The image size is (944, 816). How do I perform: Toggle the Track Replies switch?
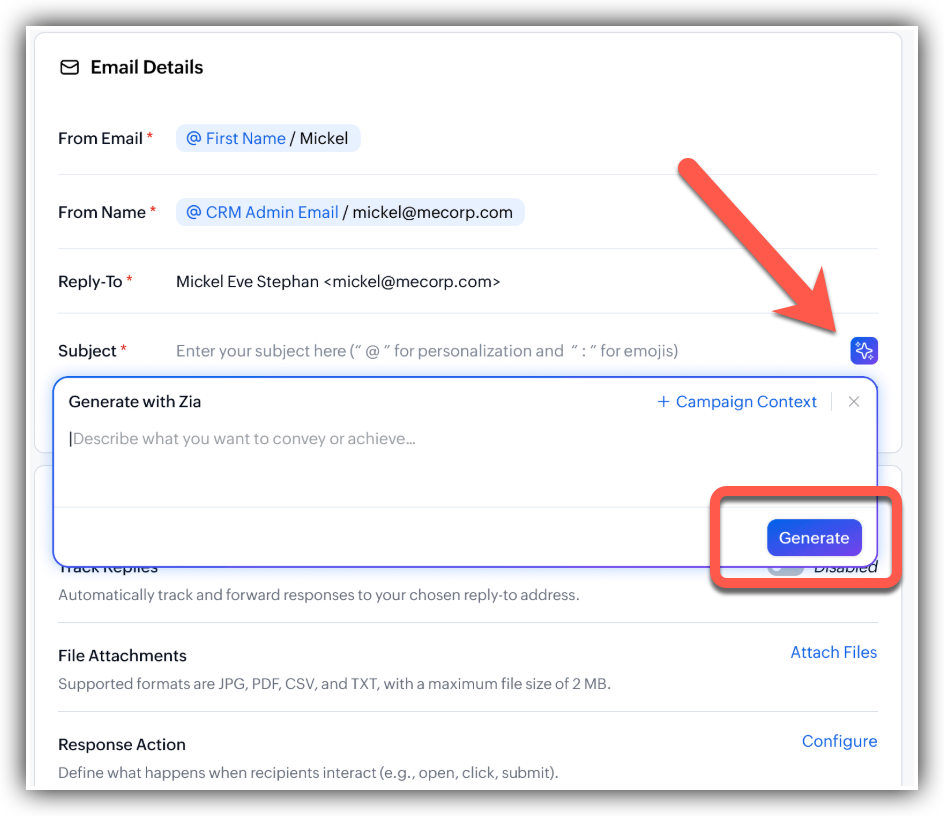coord(786,568)
